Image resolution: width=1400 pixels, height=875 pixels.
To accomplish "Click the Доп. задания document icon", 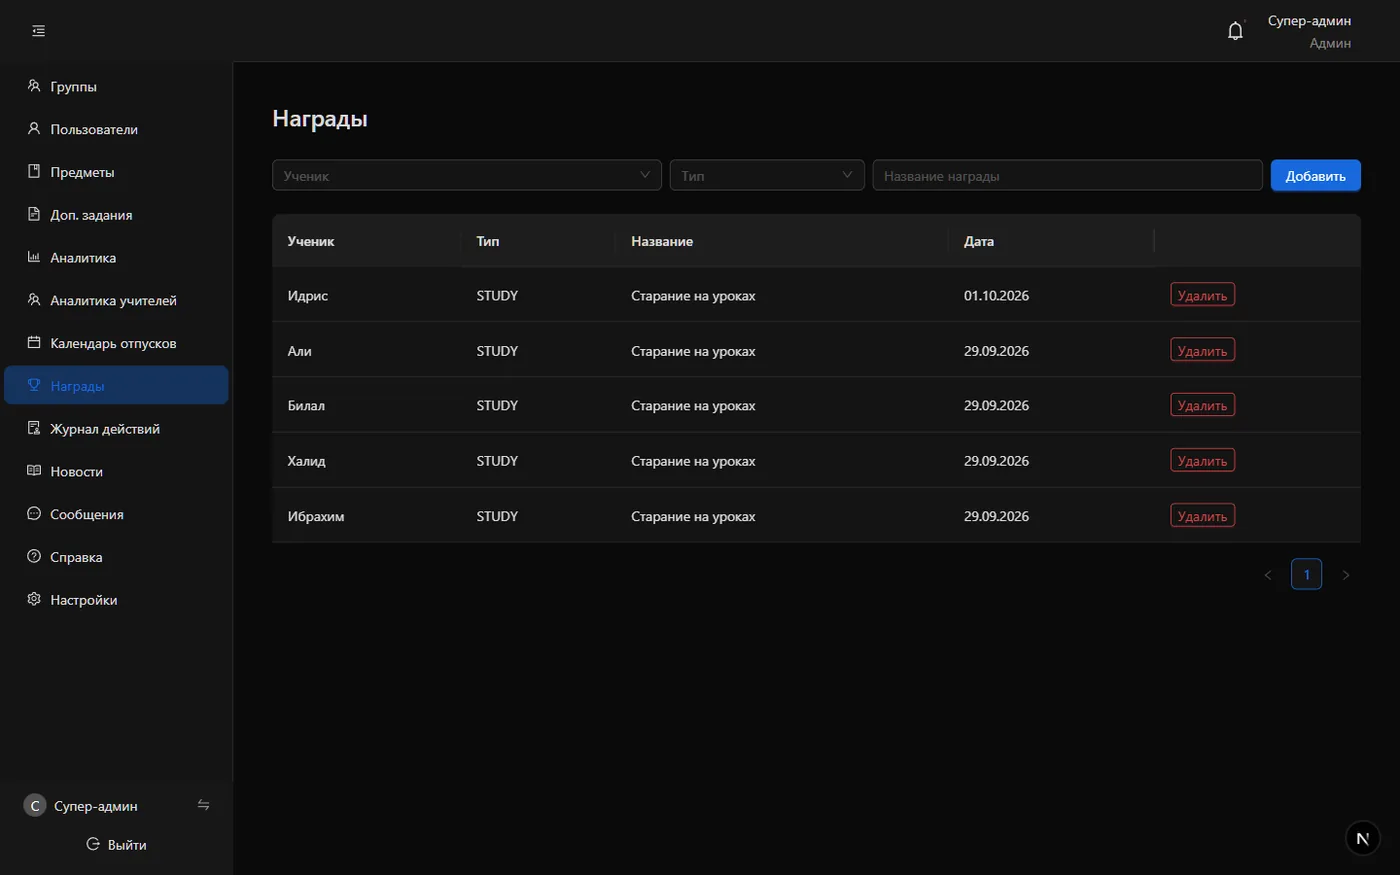I will 34,215.
